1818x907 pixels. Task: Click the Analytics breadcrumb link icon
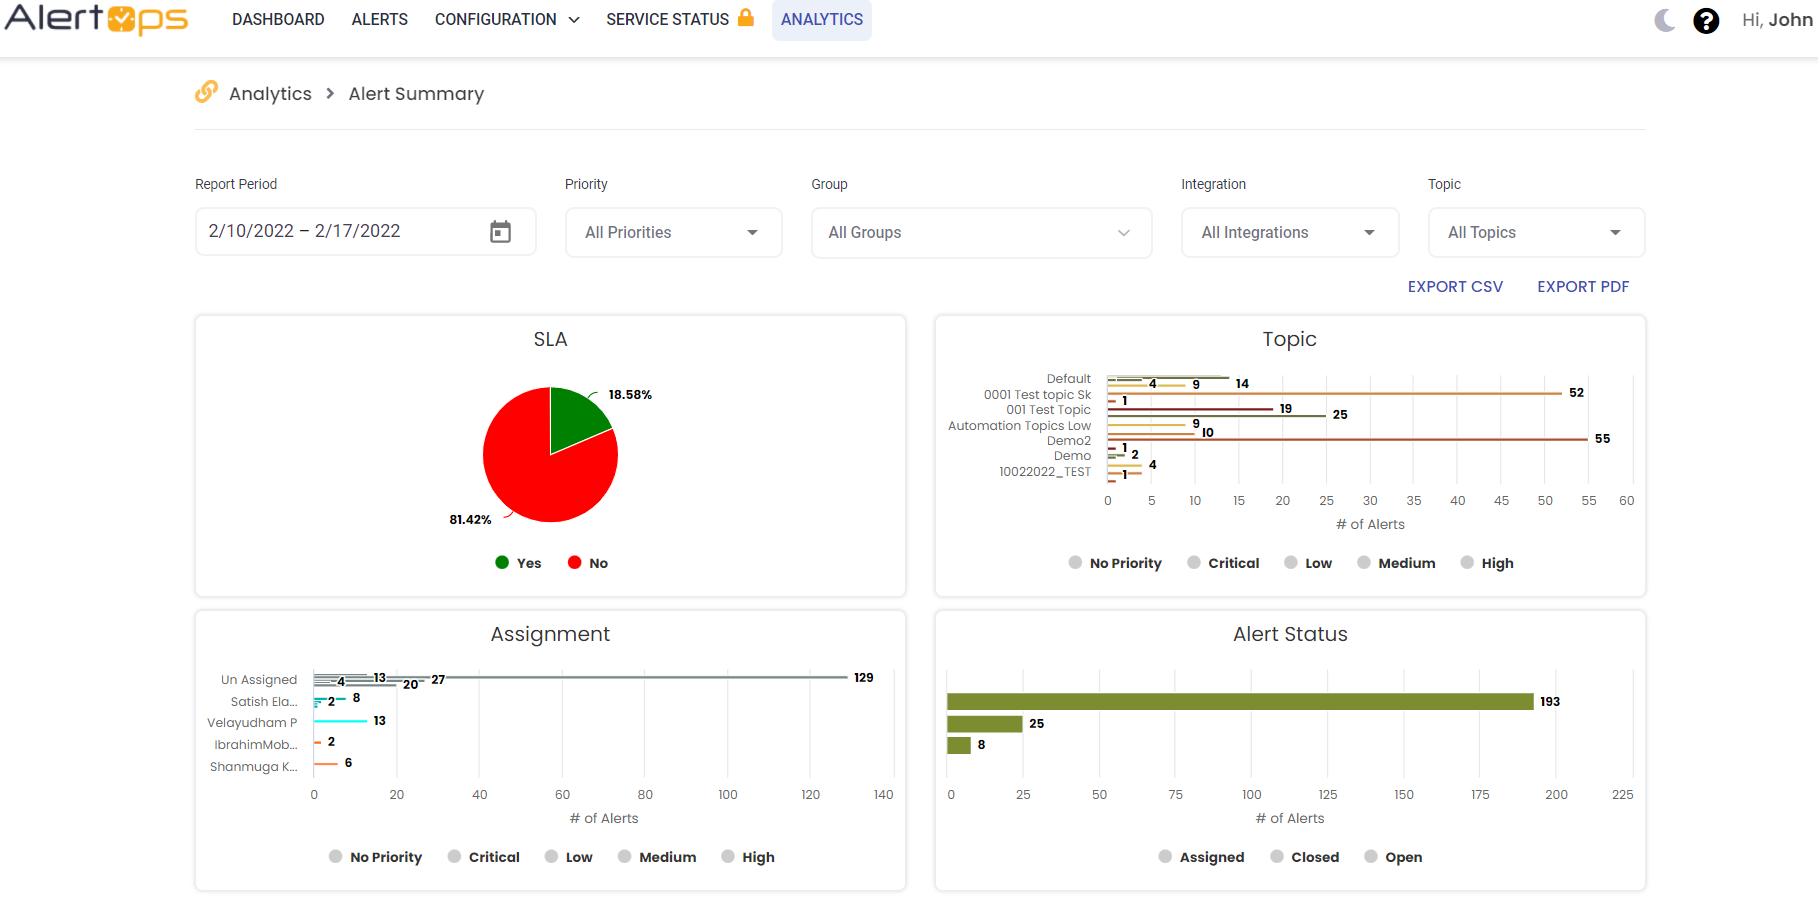coord(206,92)
